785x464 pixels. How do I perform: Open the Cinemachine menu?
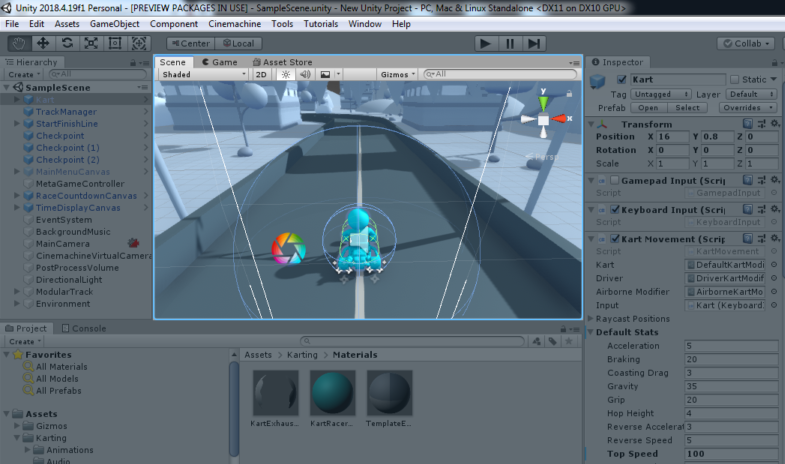[234, 24]
